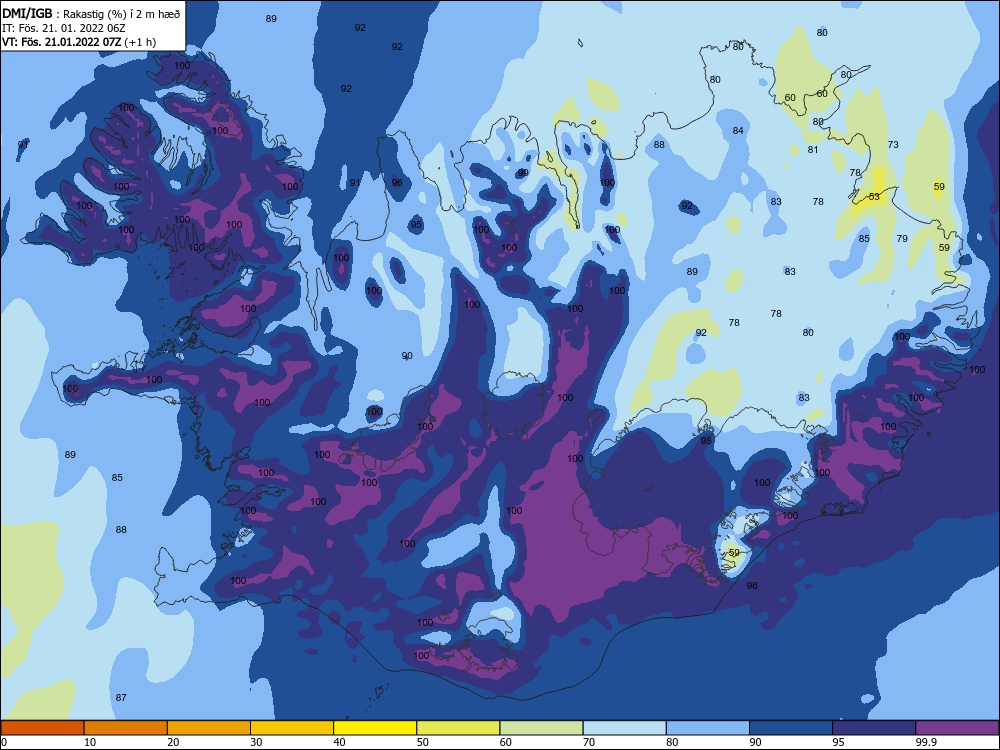The width and height of the screenshot is (1000, 750).
Task: Select the orange 10–20 legend color band
Action: pos(126,728)
